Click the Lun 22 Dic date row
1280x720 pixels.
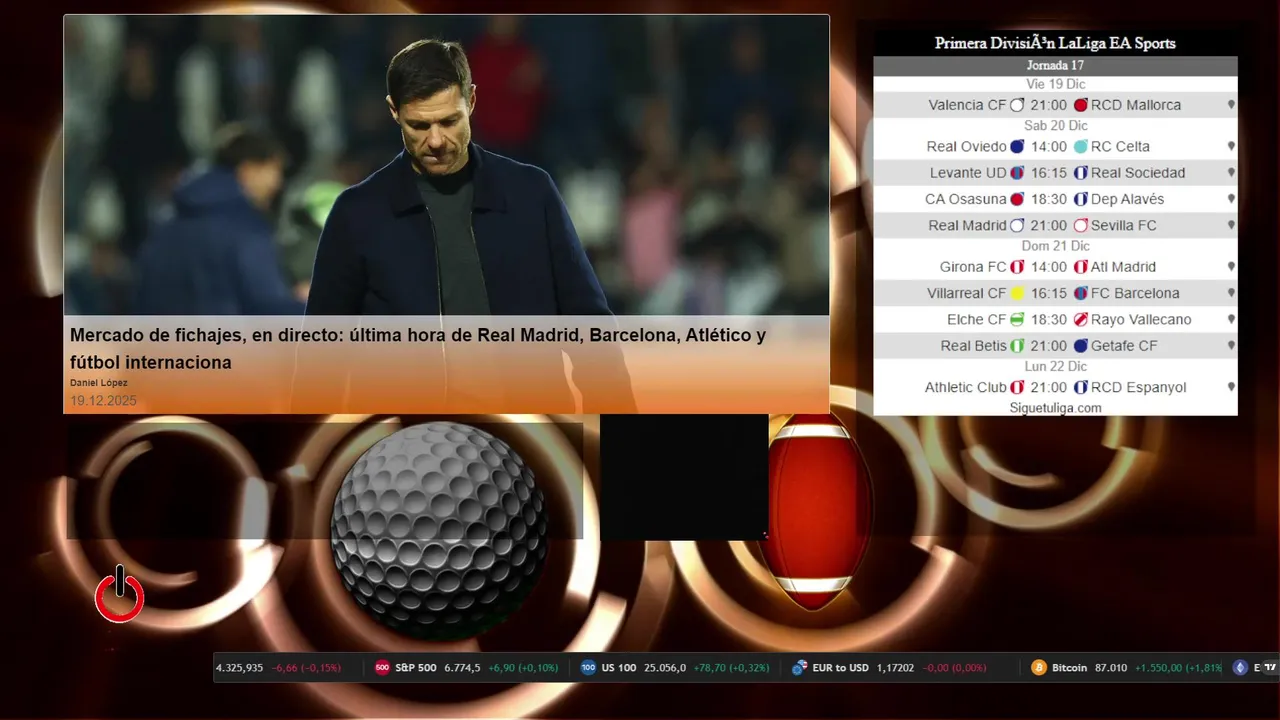click(x=1055, y=367)
